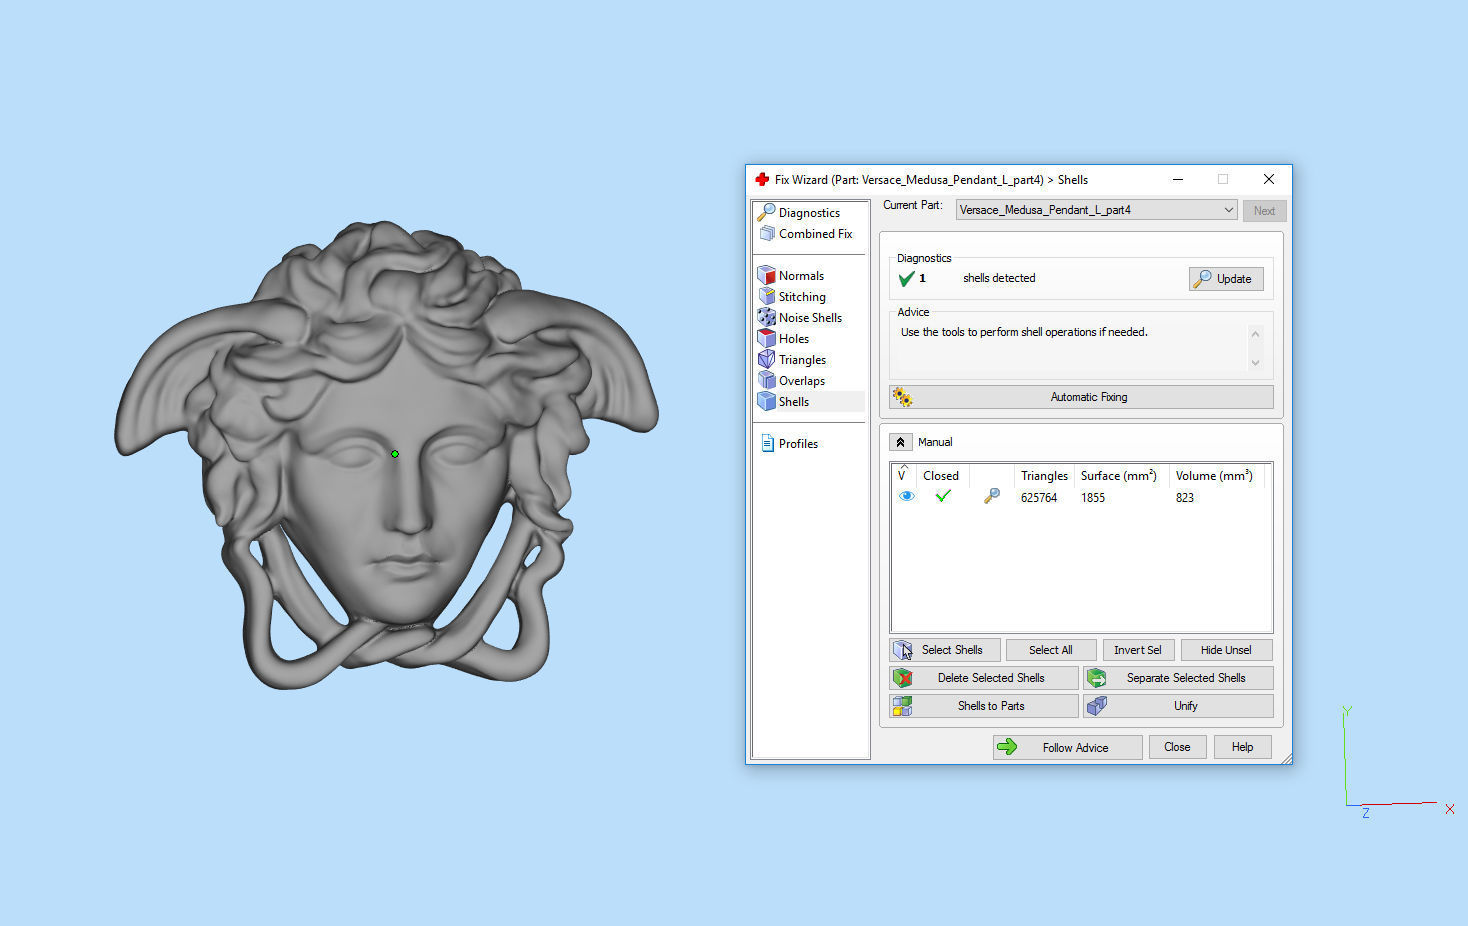Click the Unify button
The width and height of the screenshot is (1468, 926).
click(1178, 706)
